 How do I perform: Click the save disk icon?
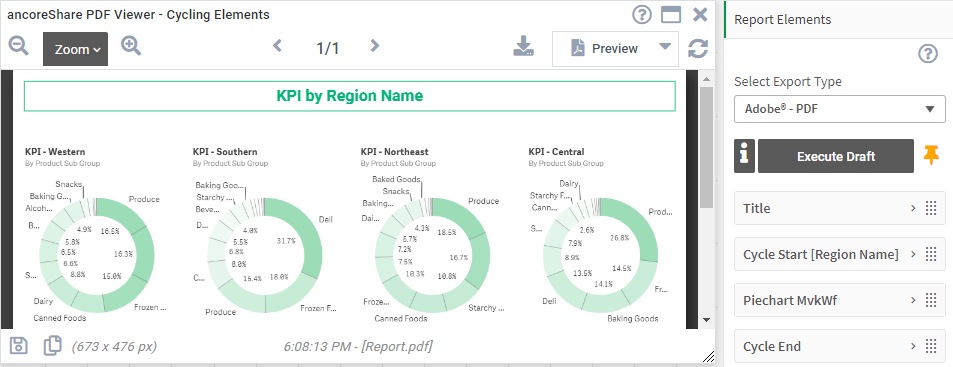point(19,346)
